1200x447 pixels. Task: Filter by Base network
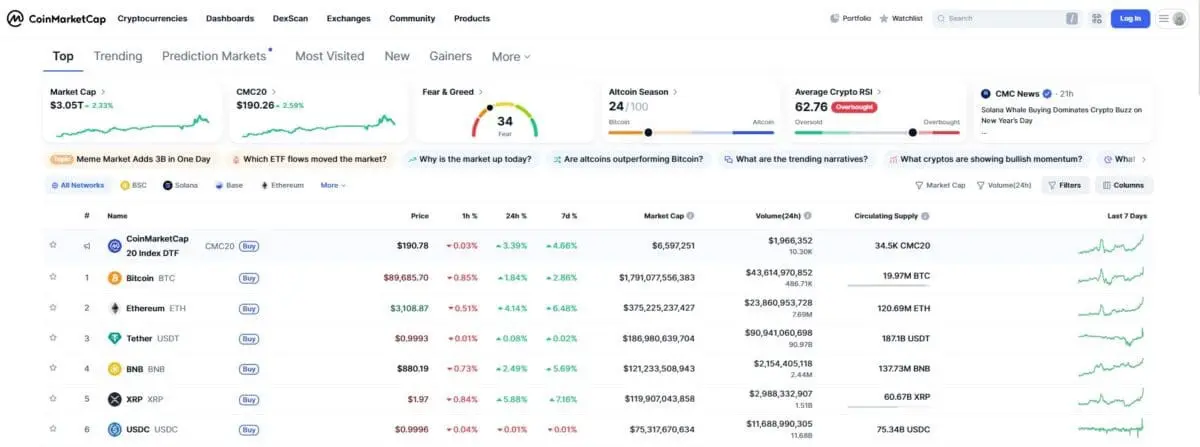pyautogui.click(x=228, y=185)
